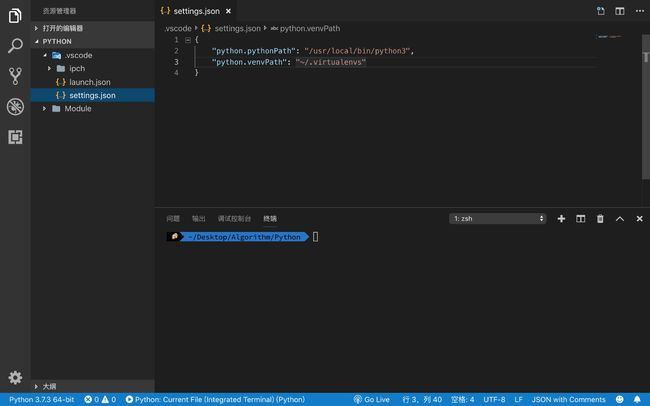Click the "/usr/local/bin/python3" string value
This screenshot has height=406, width=650.
pos(357,51)
